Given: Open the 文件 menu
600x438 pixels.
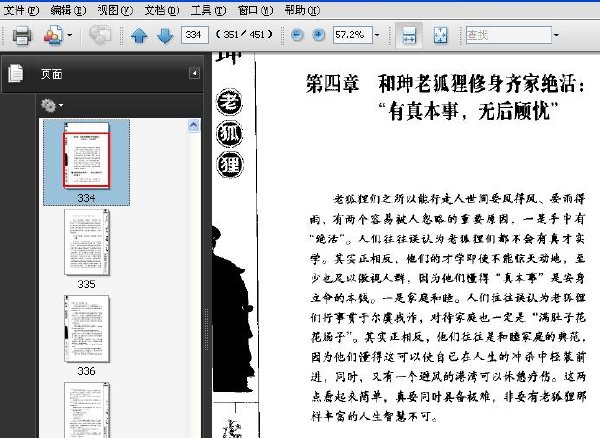Looking at the screenshot, I should (21, 10).
